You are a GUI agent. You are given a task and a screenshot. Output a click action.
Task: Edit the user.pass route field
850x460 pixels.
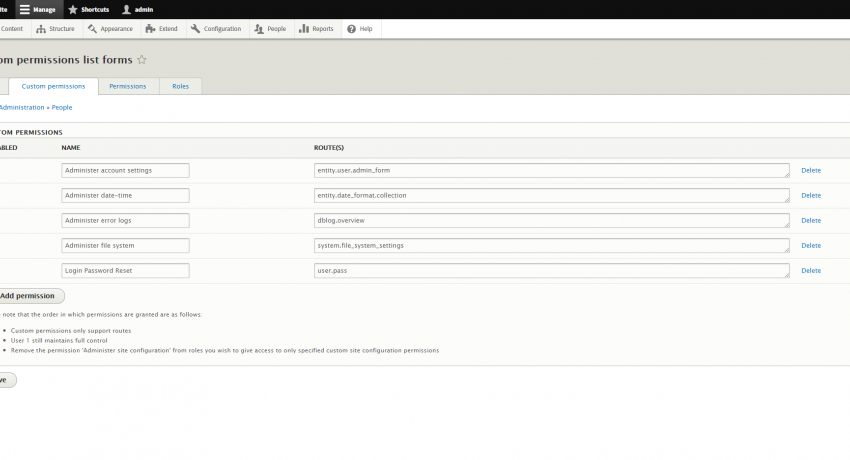[551, 270]
